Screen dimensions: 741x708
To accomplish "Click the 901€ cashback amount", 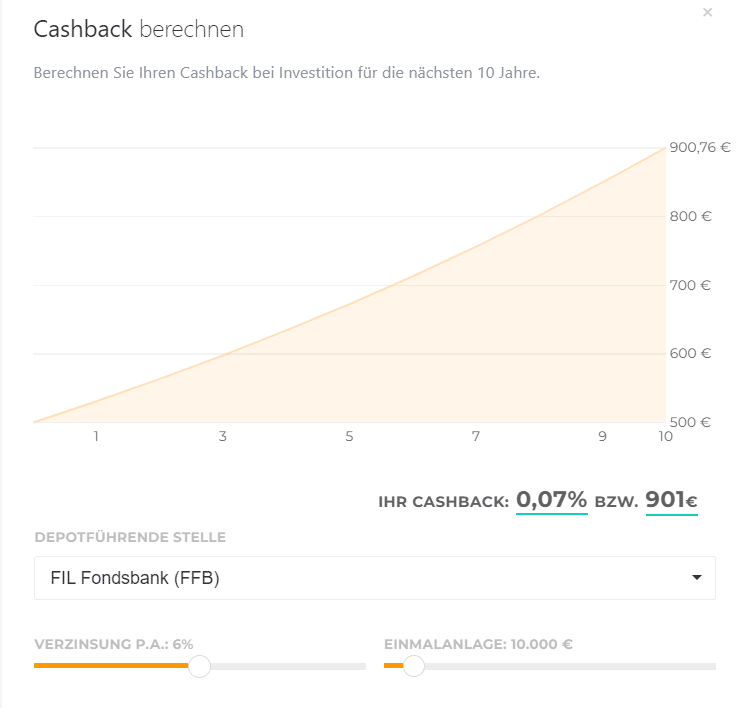I will (671, 500).
